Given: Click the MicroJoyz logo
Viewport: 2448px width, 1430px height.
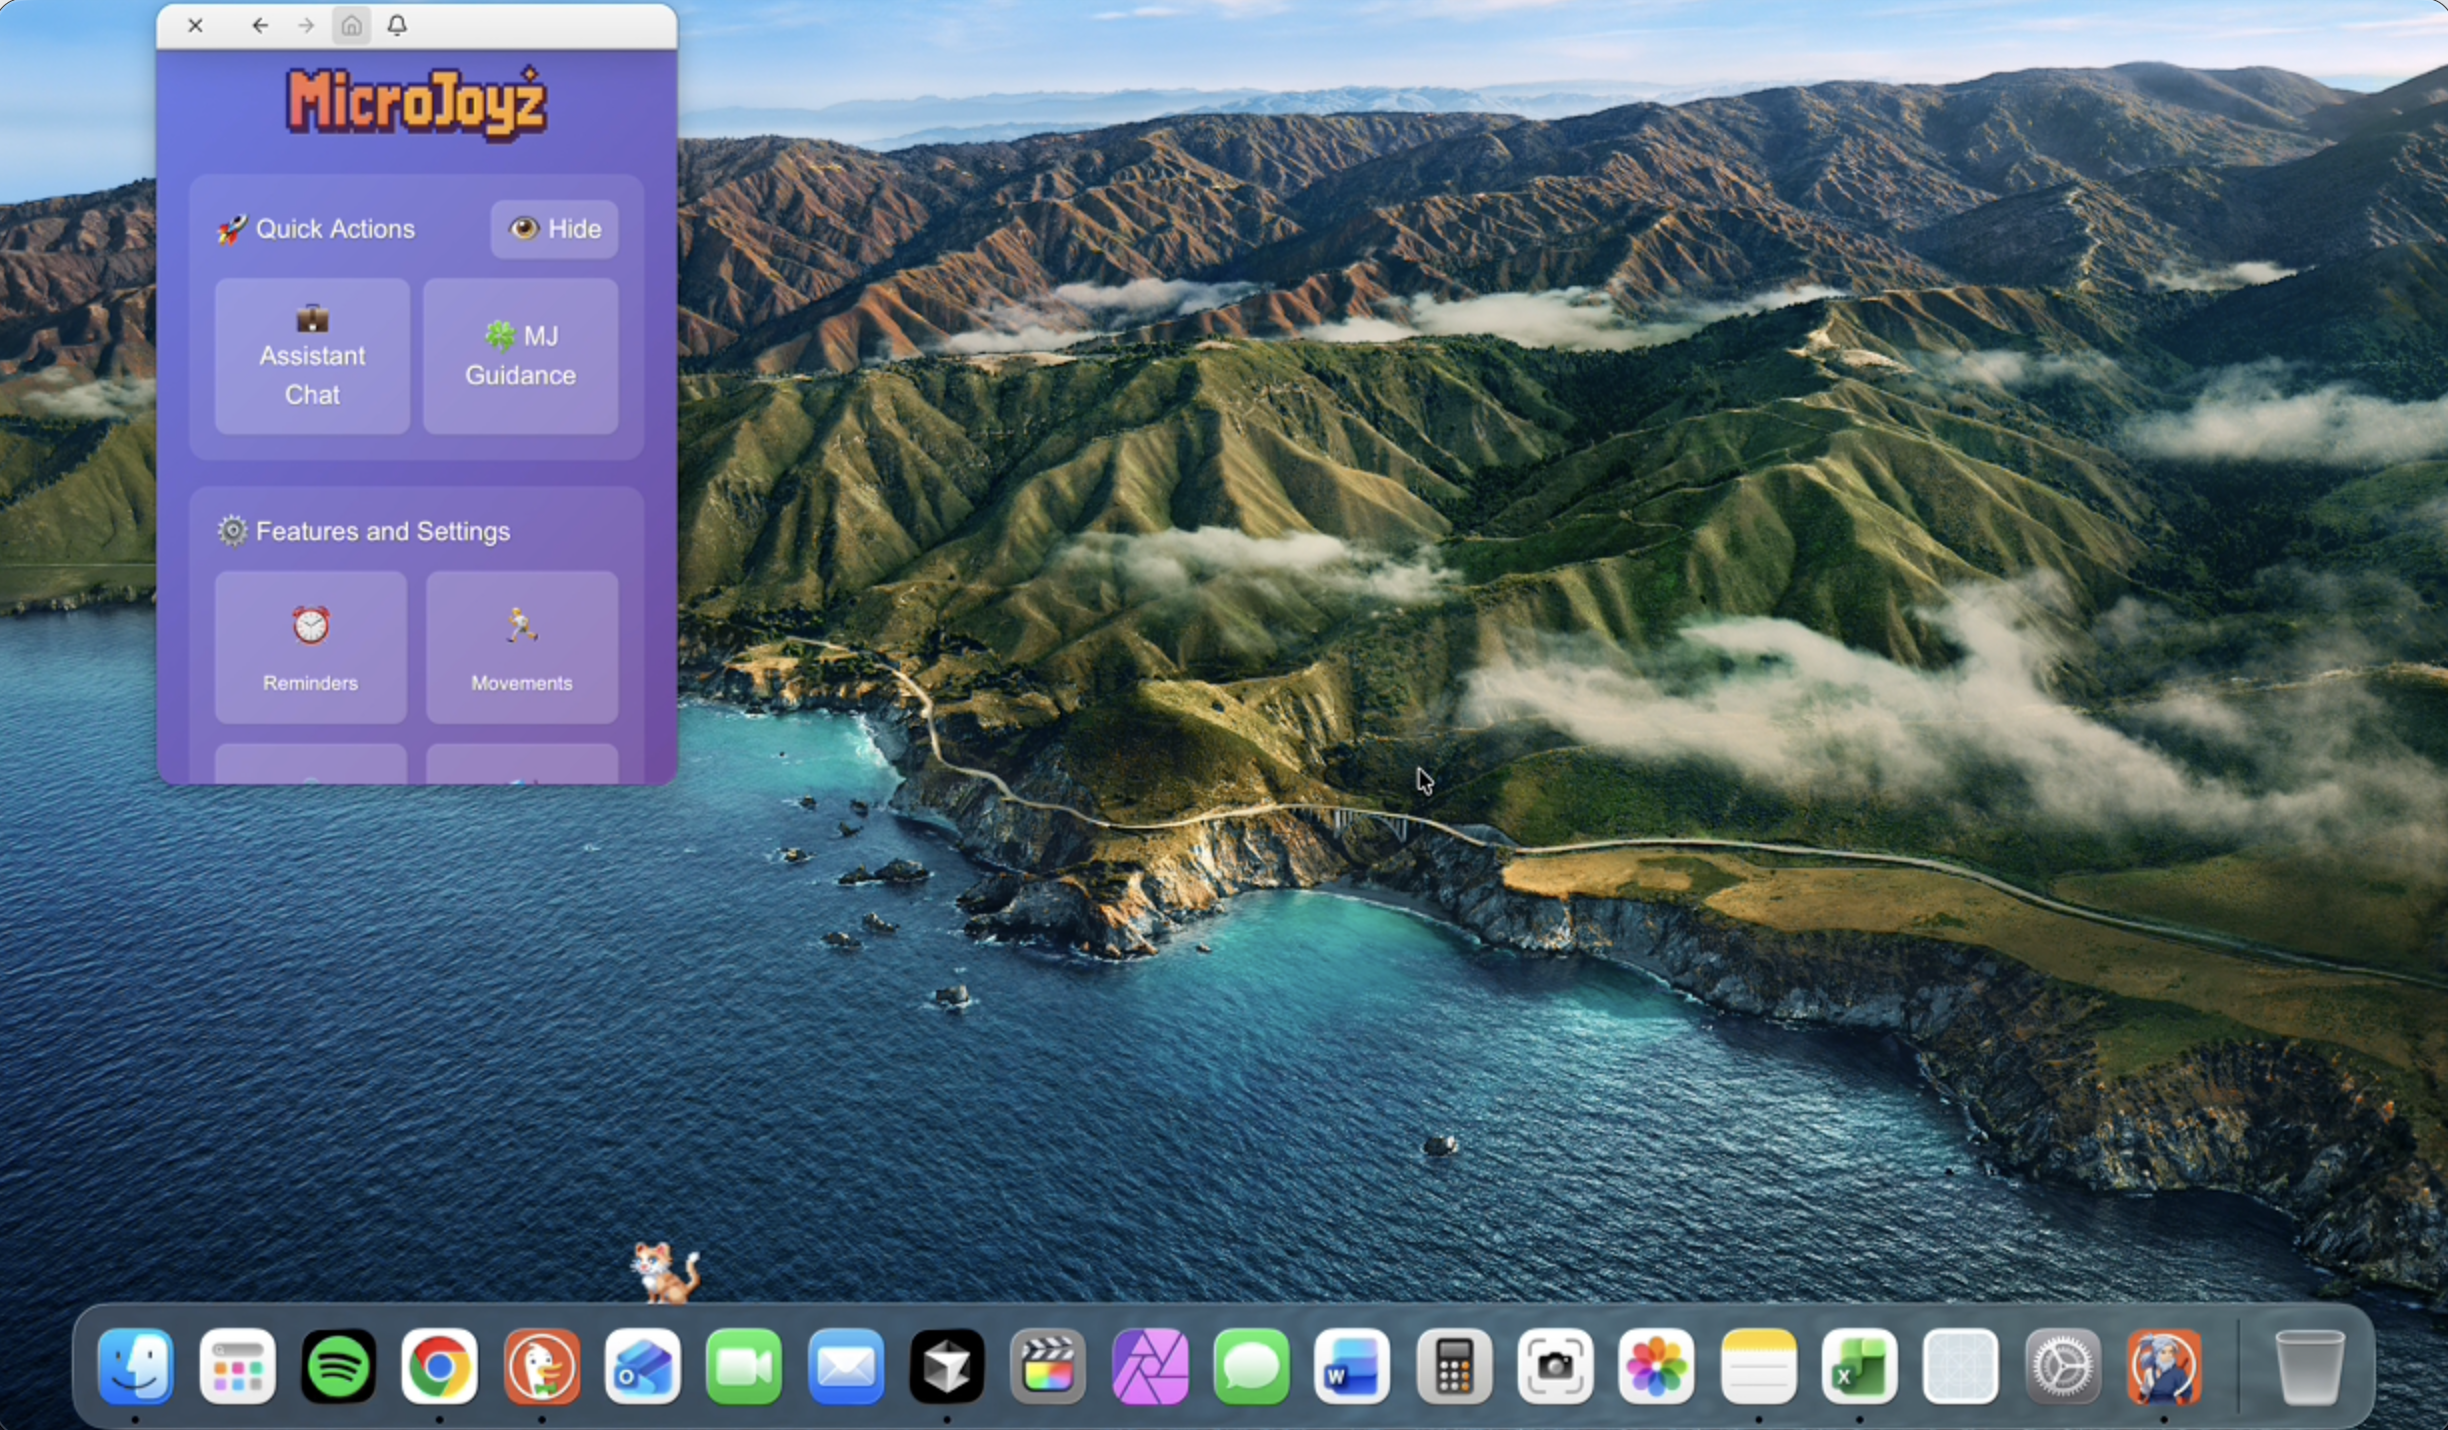Looking at the screenshot, I should point(416,103).
